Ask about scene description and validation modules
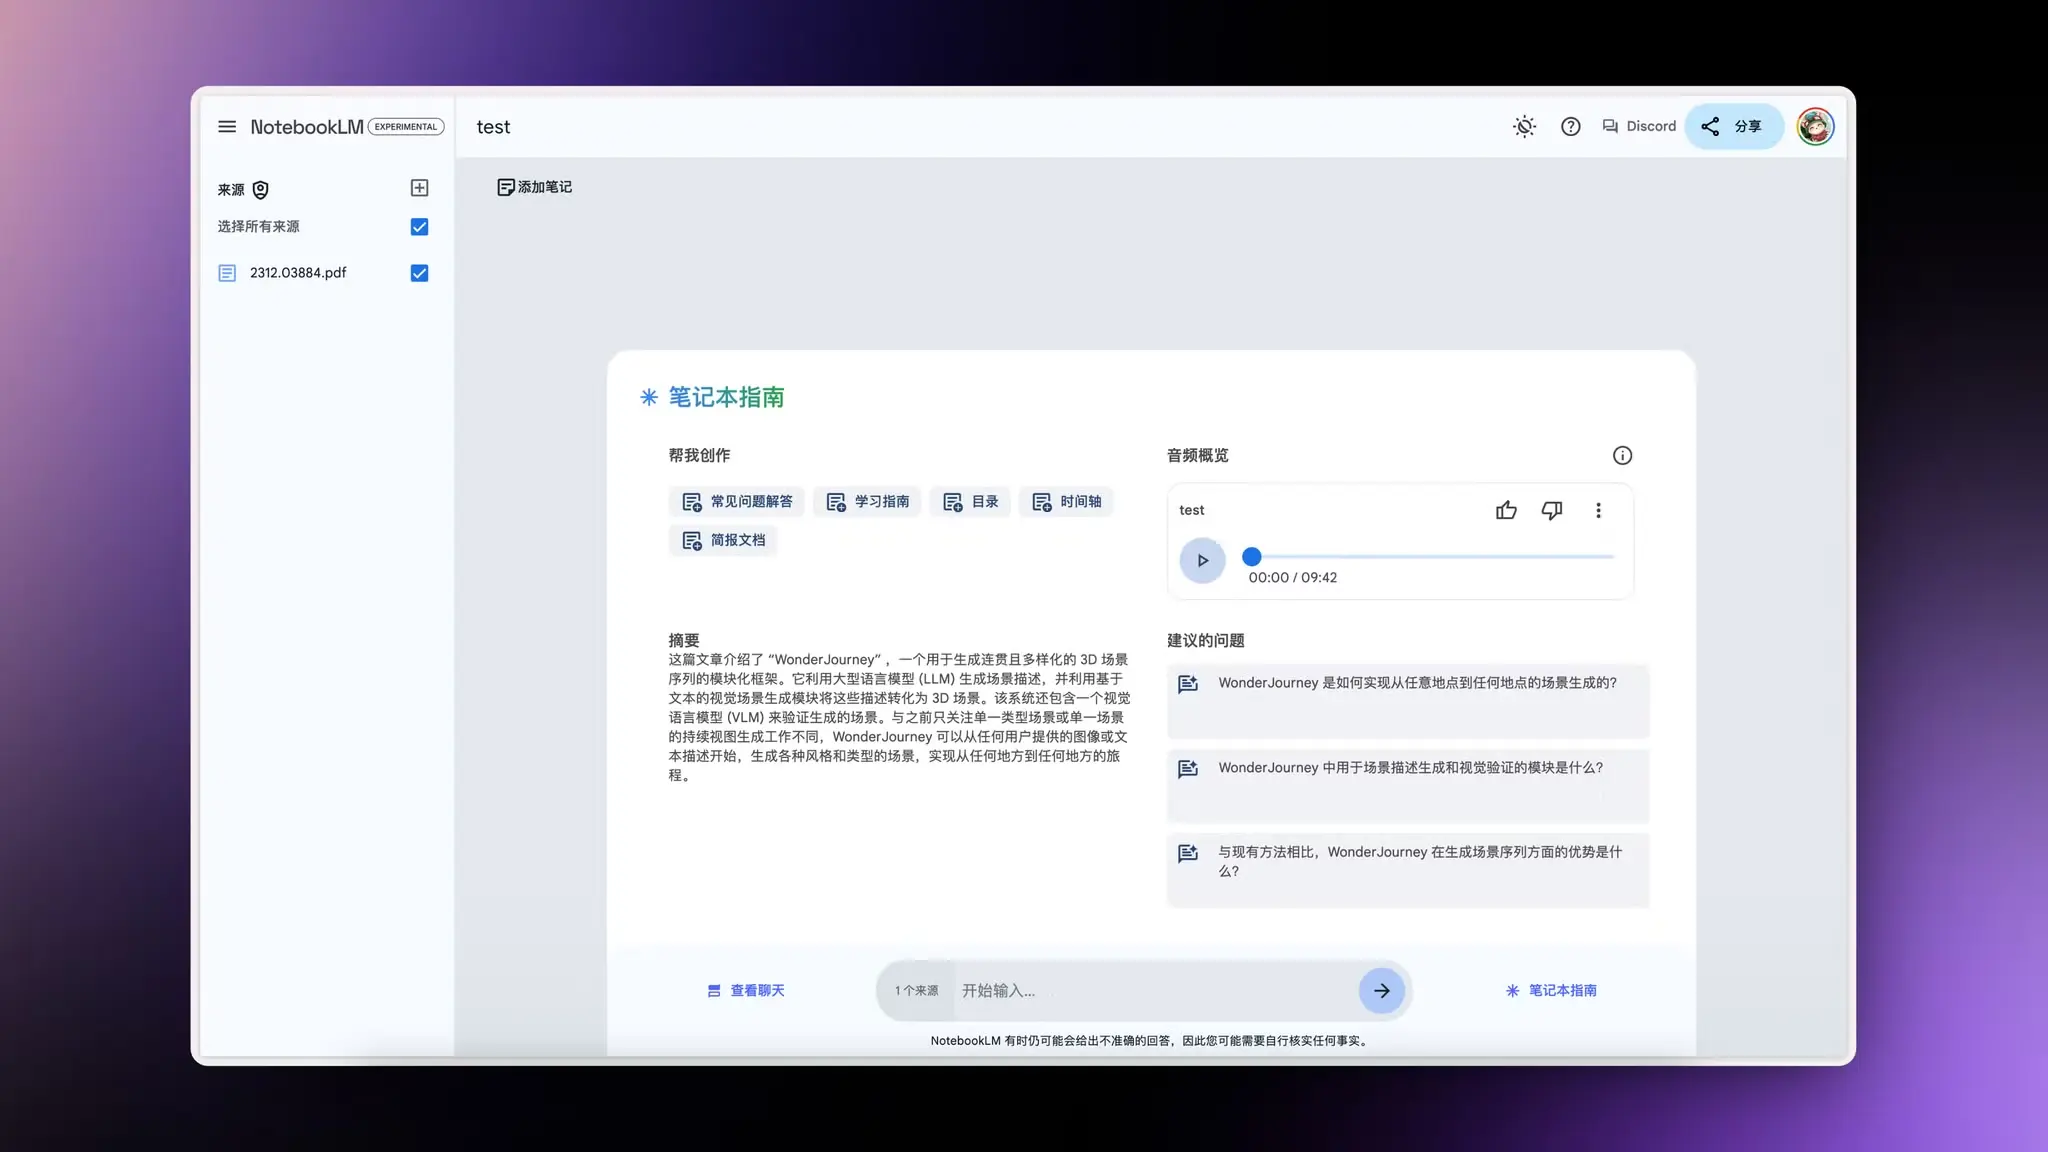The image size is (2048, 1152). (1408, 786)
